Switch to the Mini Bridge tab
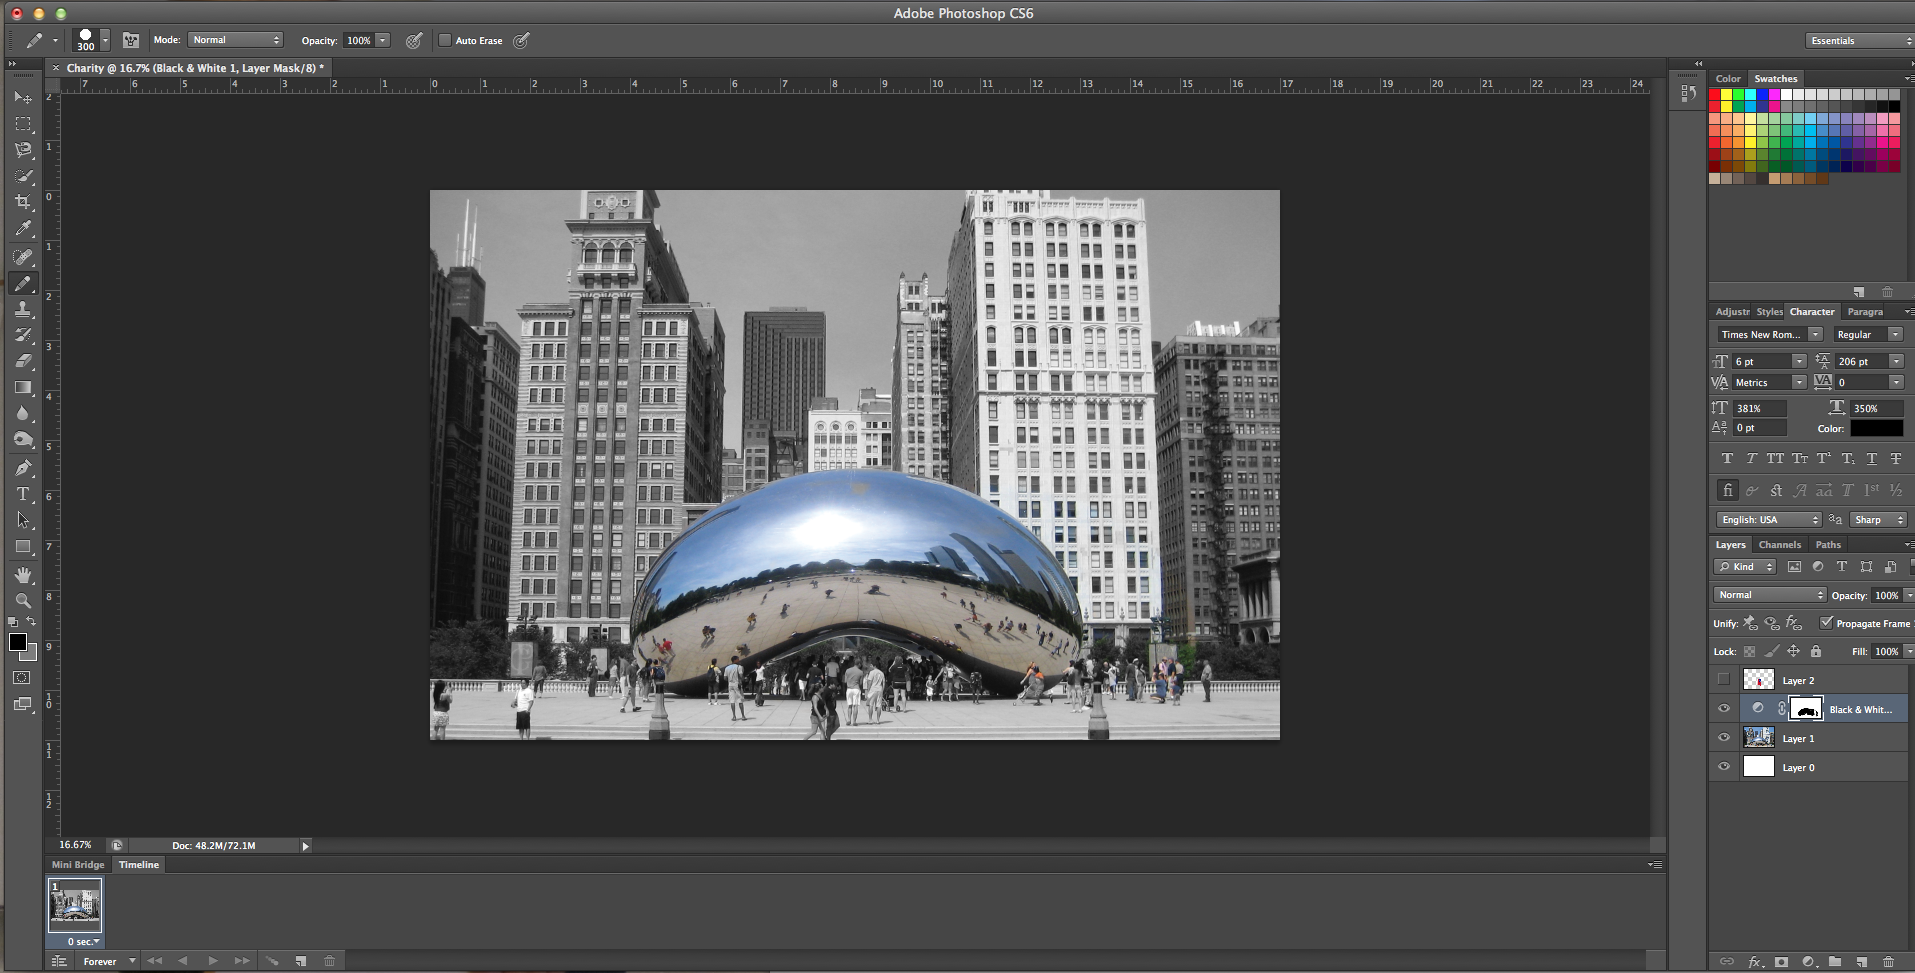 pyautogui.click(x=78, y=865)
